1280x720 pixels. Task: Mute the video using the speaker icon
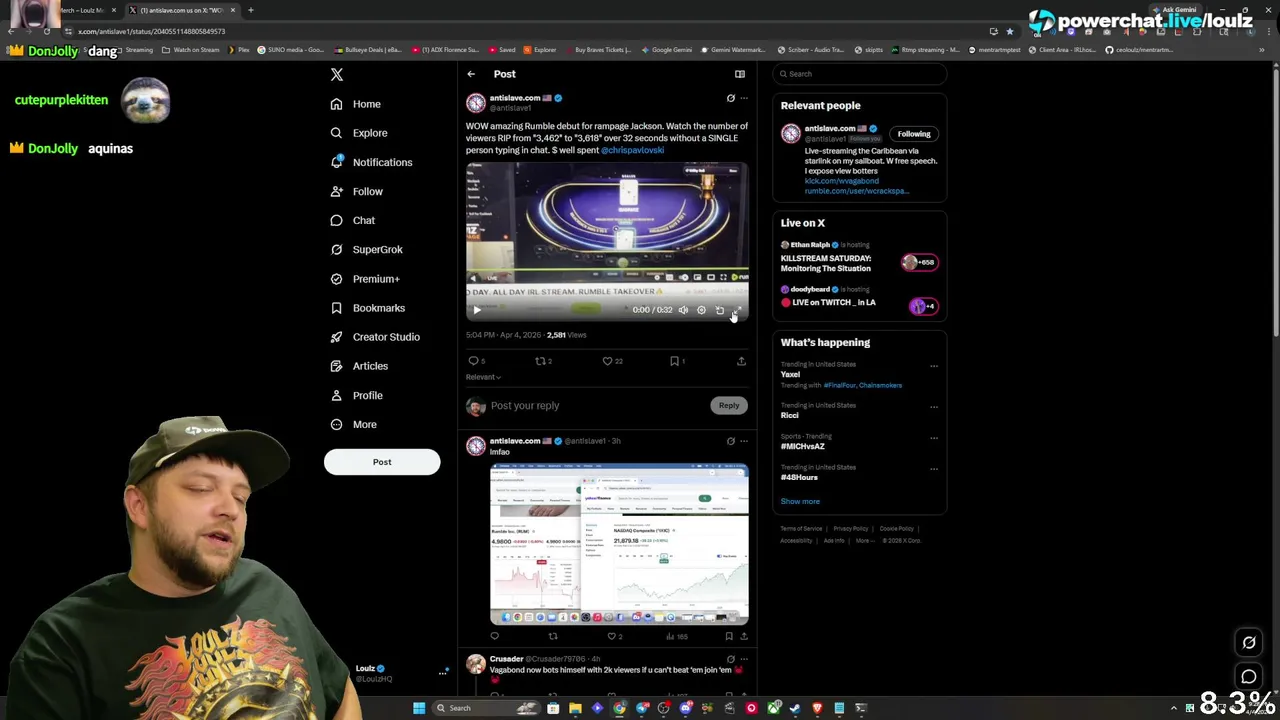click(683, 310)
